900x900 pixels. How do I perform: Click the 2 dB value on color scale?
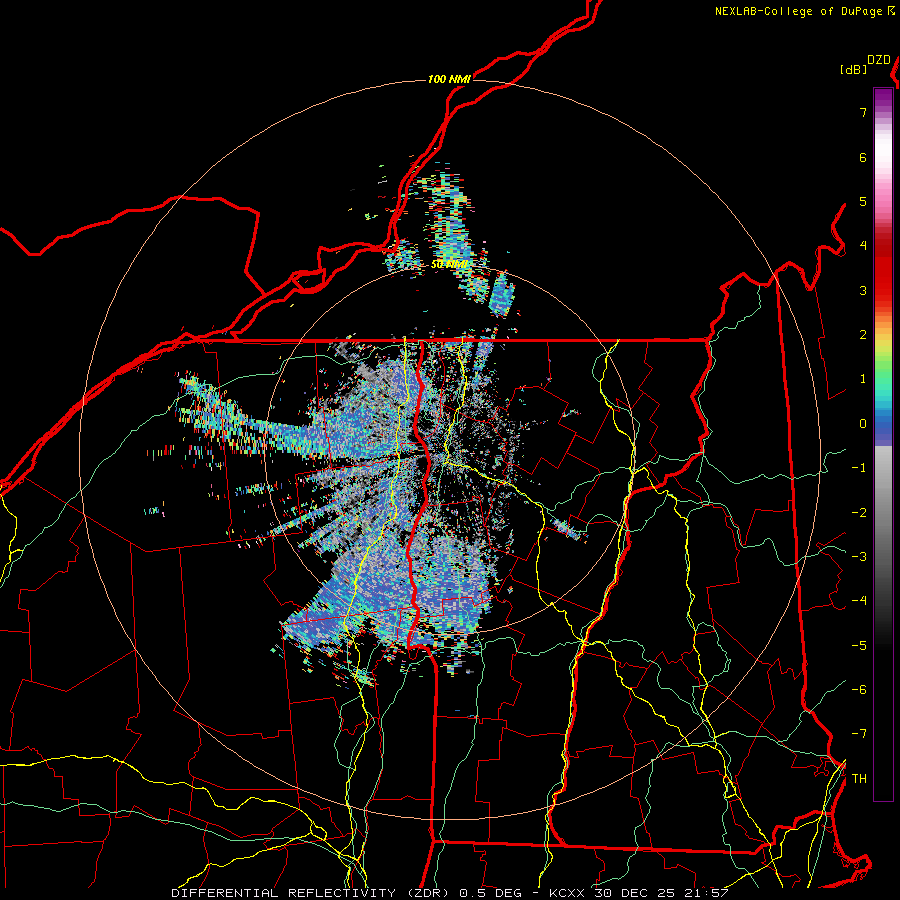(x=863, y=335)
